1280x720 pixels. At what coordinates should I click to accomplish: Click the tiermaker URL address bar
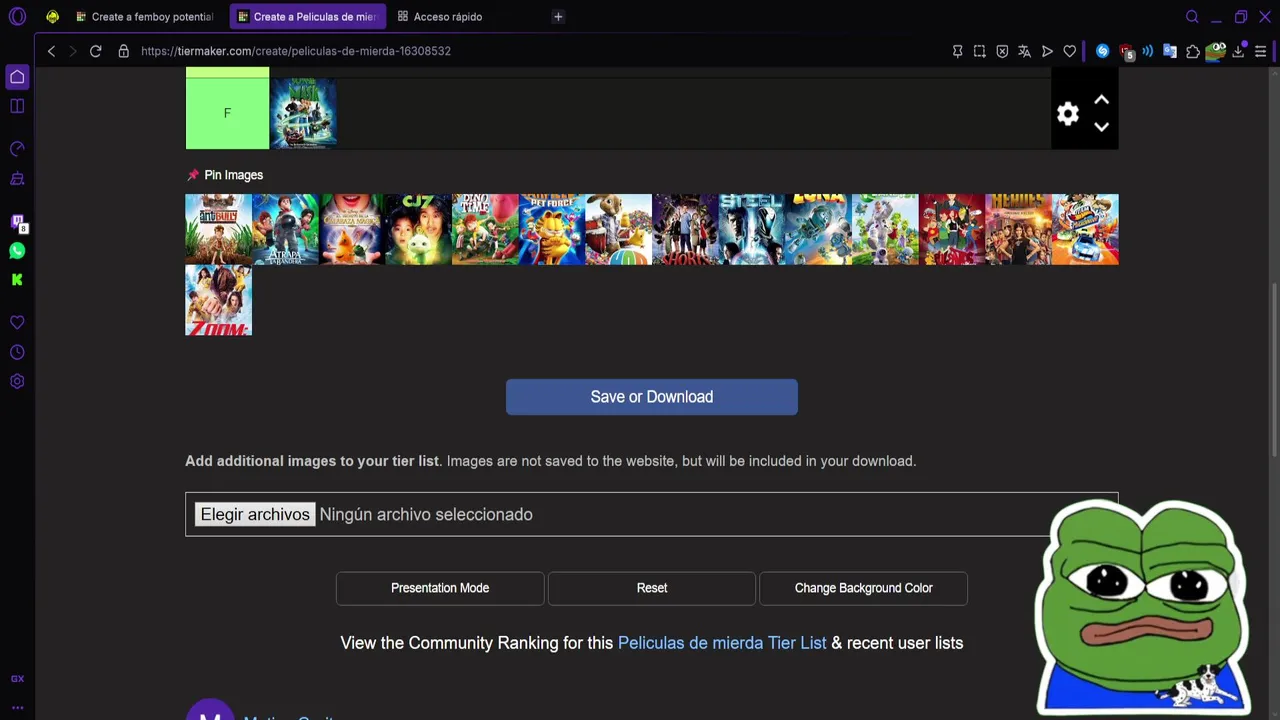(x=296, y=51)
